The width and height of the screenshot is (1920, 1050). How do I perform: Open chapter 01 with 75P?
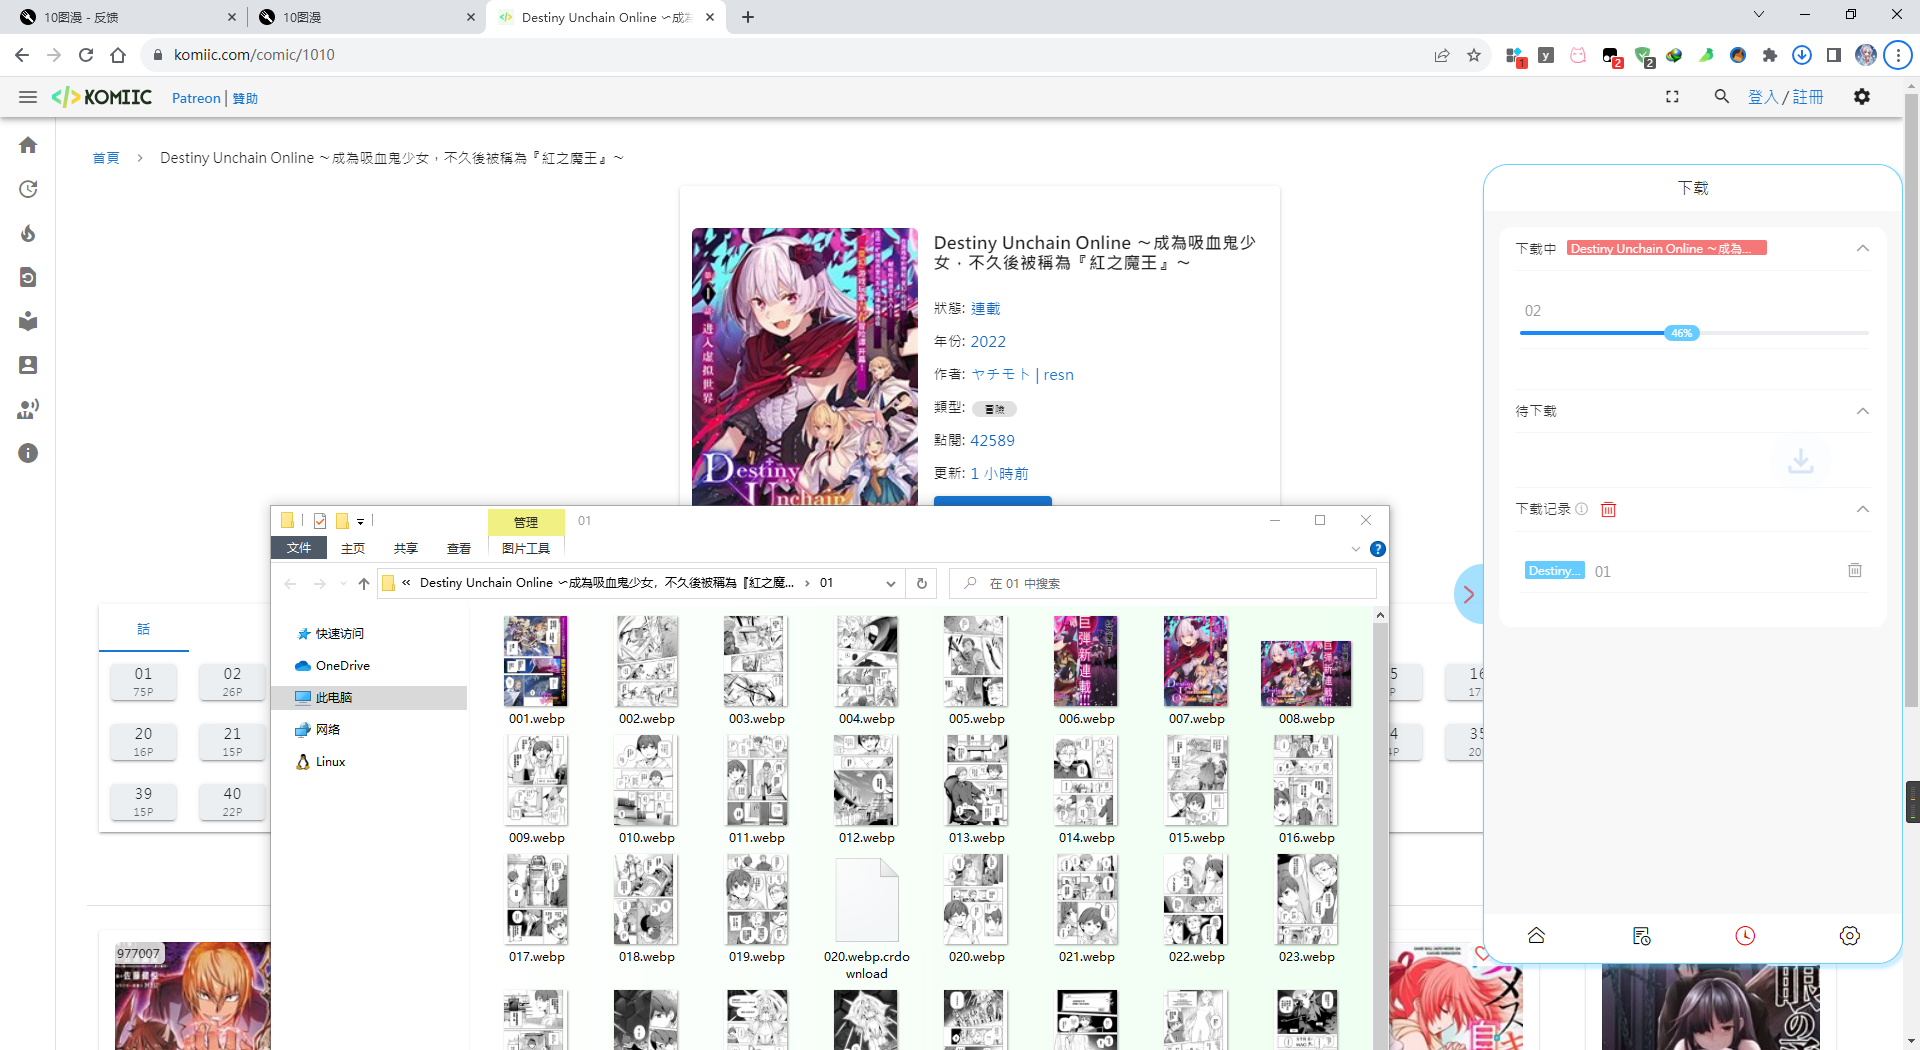click(144, 681)
